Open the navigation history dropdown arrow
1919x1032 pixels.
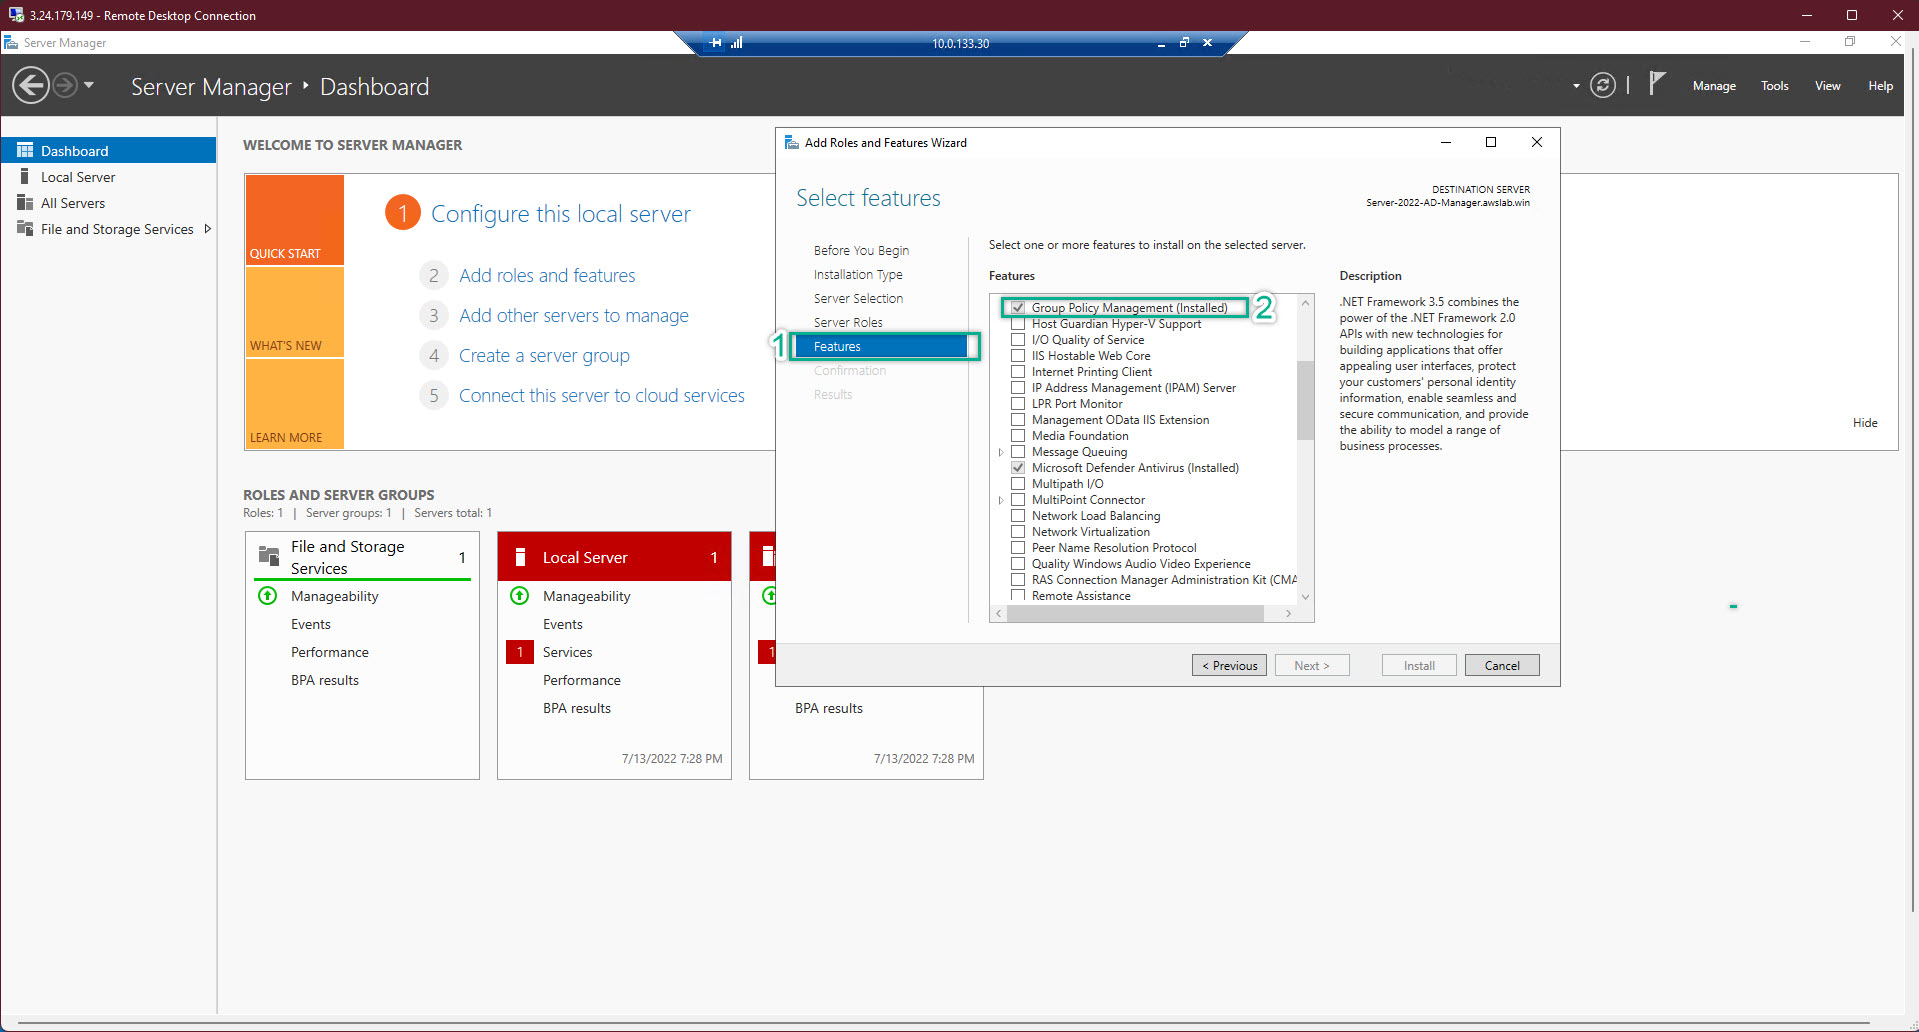point(89,86)
